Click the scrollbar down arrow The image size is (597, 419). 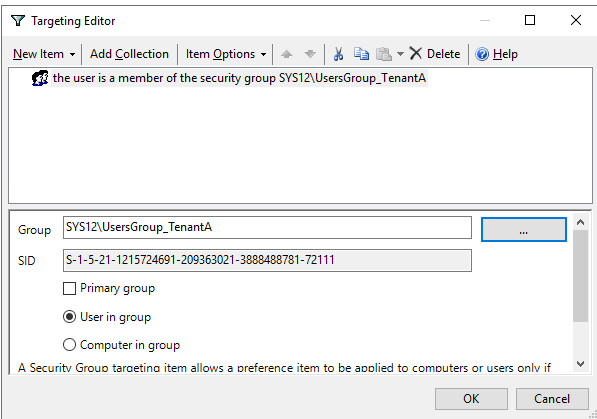(x=580, y=364)
